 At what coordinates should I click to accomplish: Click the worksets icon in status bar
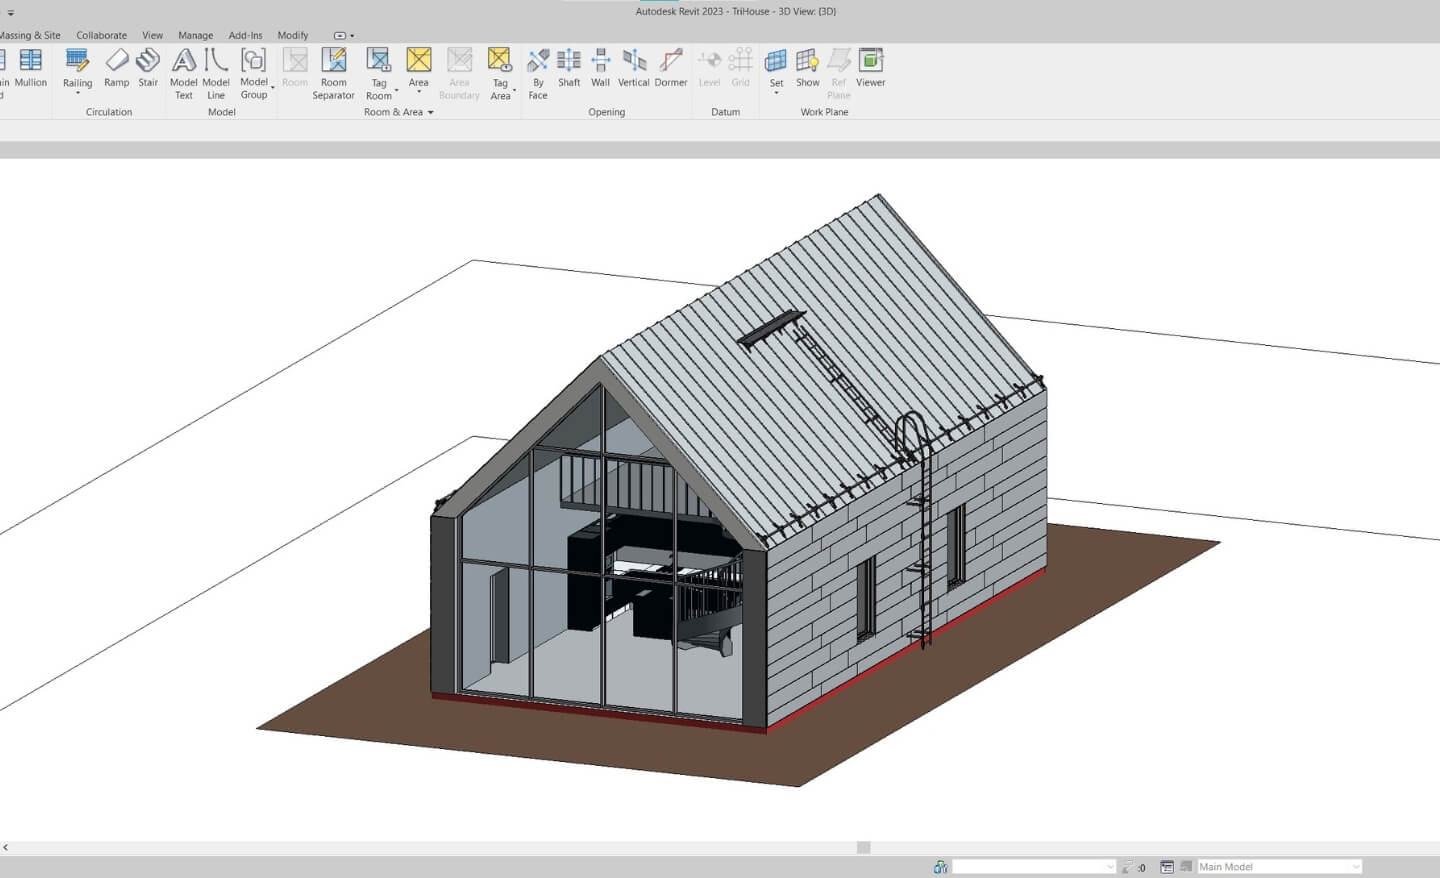coord(940,867)
